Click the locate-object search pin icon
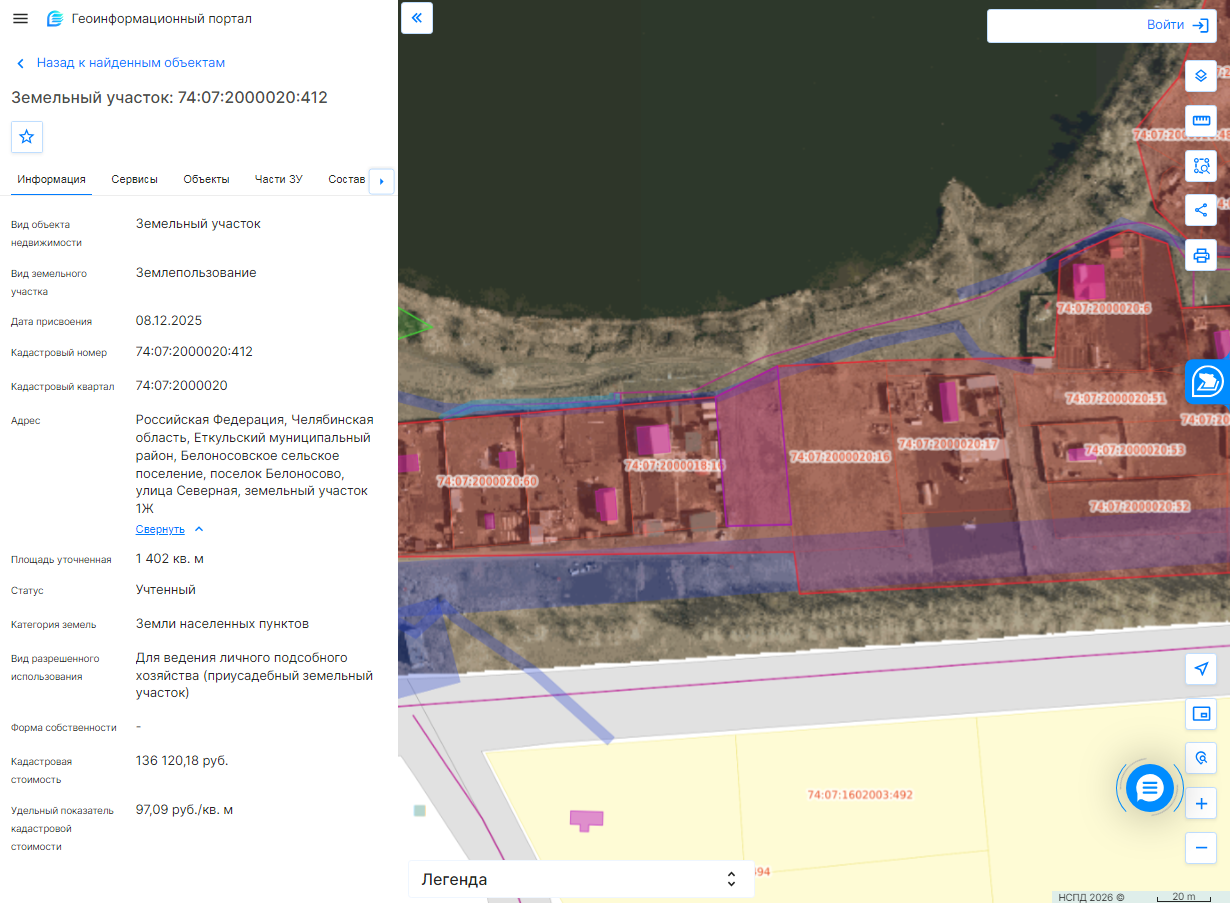 tap(1201, 757)
